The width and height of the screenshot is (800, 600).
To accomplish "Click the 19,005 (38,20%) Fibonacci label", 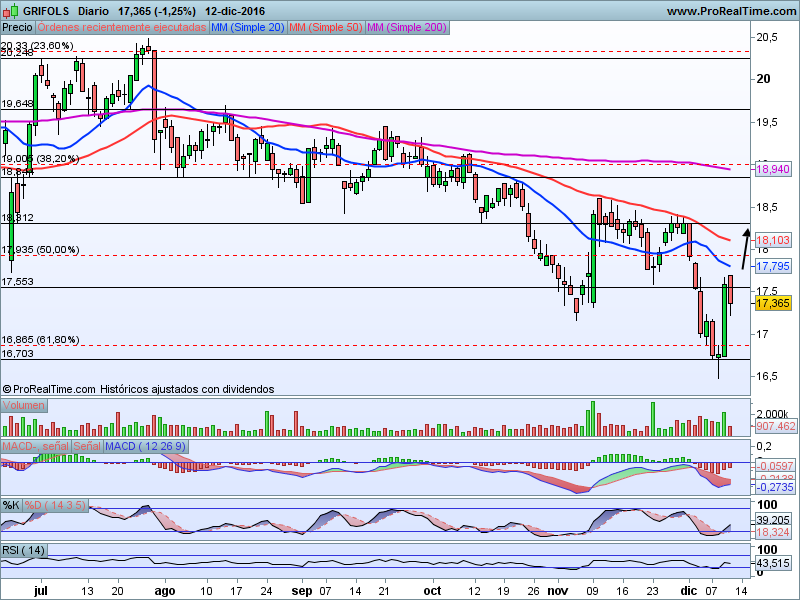I will [x=40, y=159].
